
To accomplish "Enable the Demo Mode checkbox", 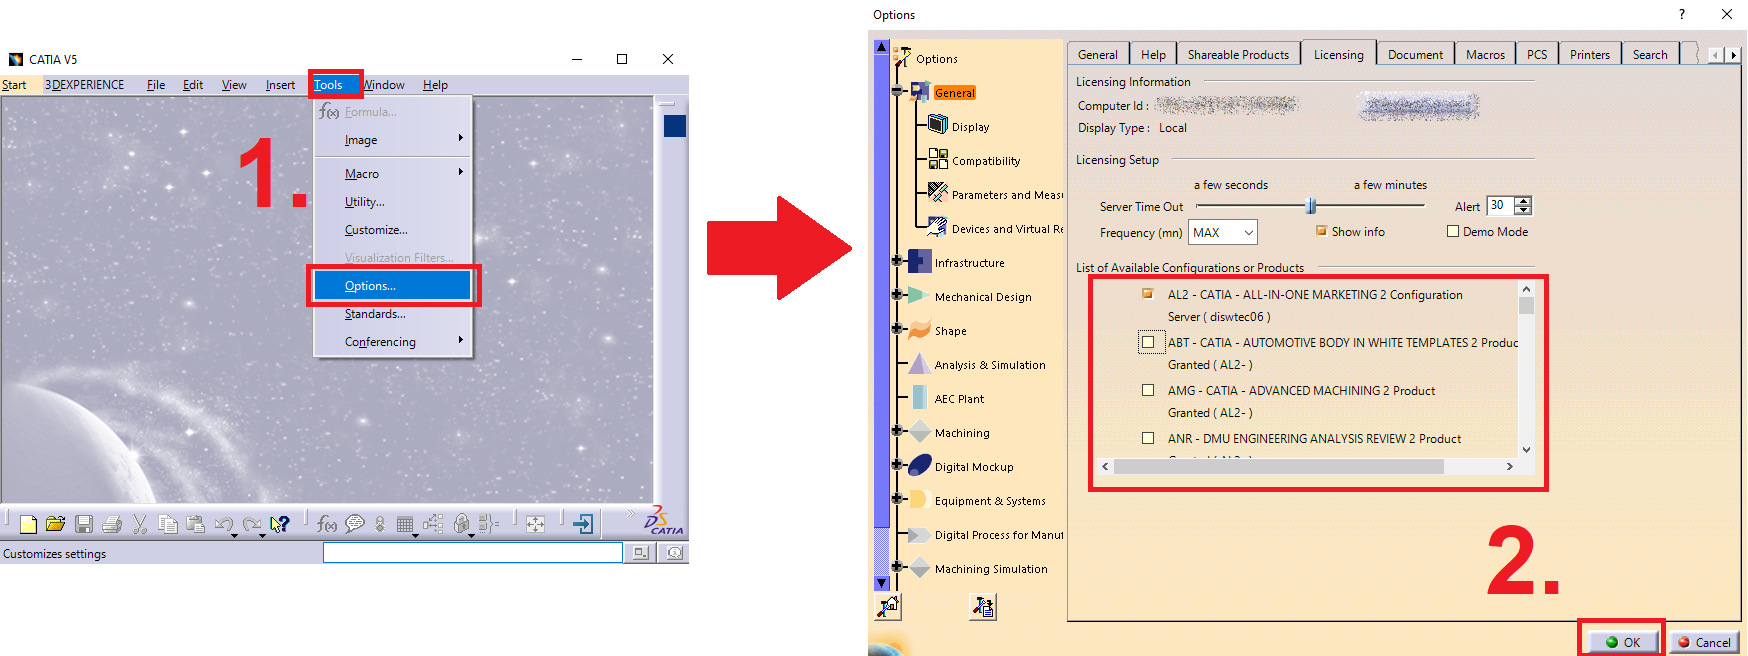I will click(1453, 232).
